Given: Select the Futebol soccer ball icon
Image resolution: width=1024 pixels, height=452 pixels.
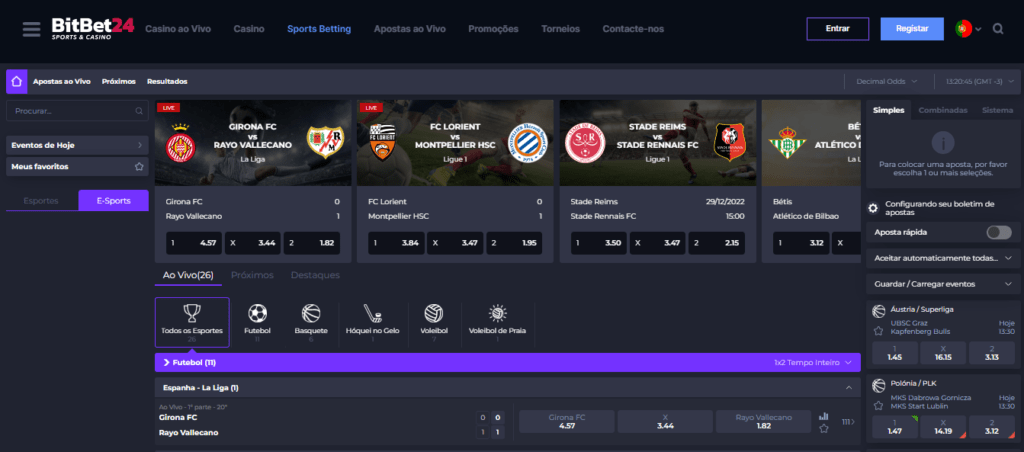Looking at the screenshot, I should (257, 314).
